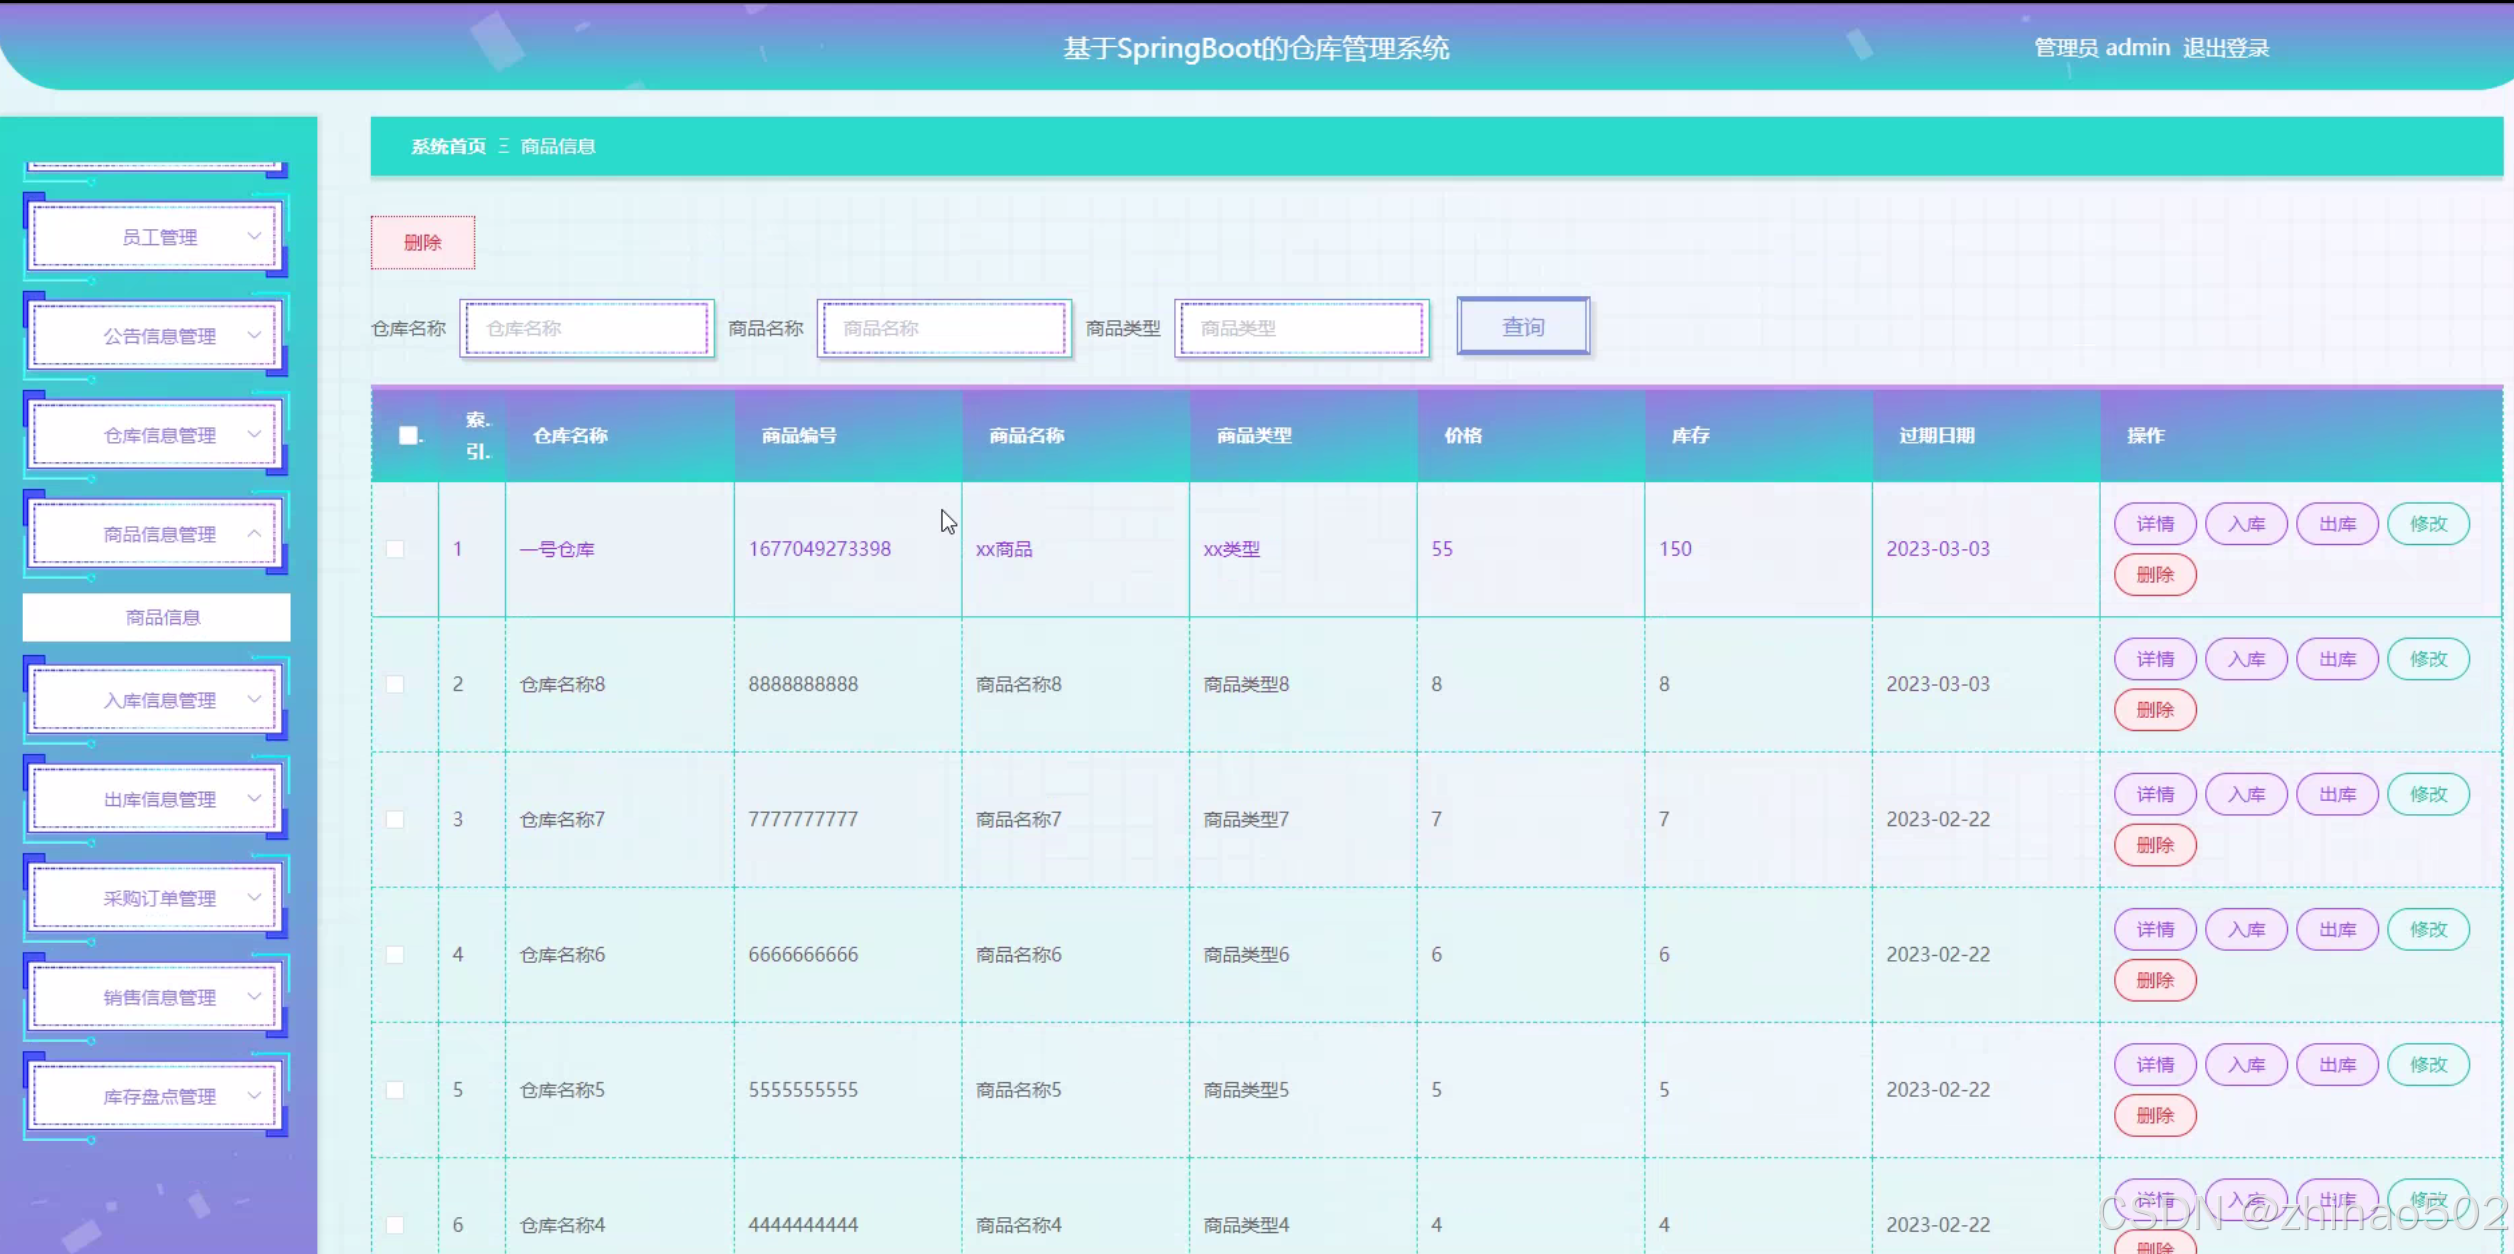This screenshot has width=2514, height=1254.
Task: Click the 查询 search button
Action: click(x=1523, y=327)
